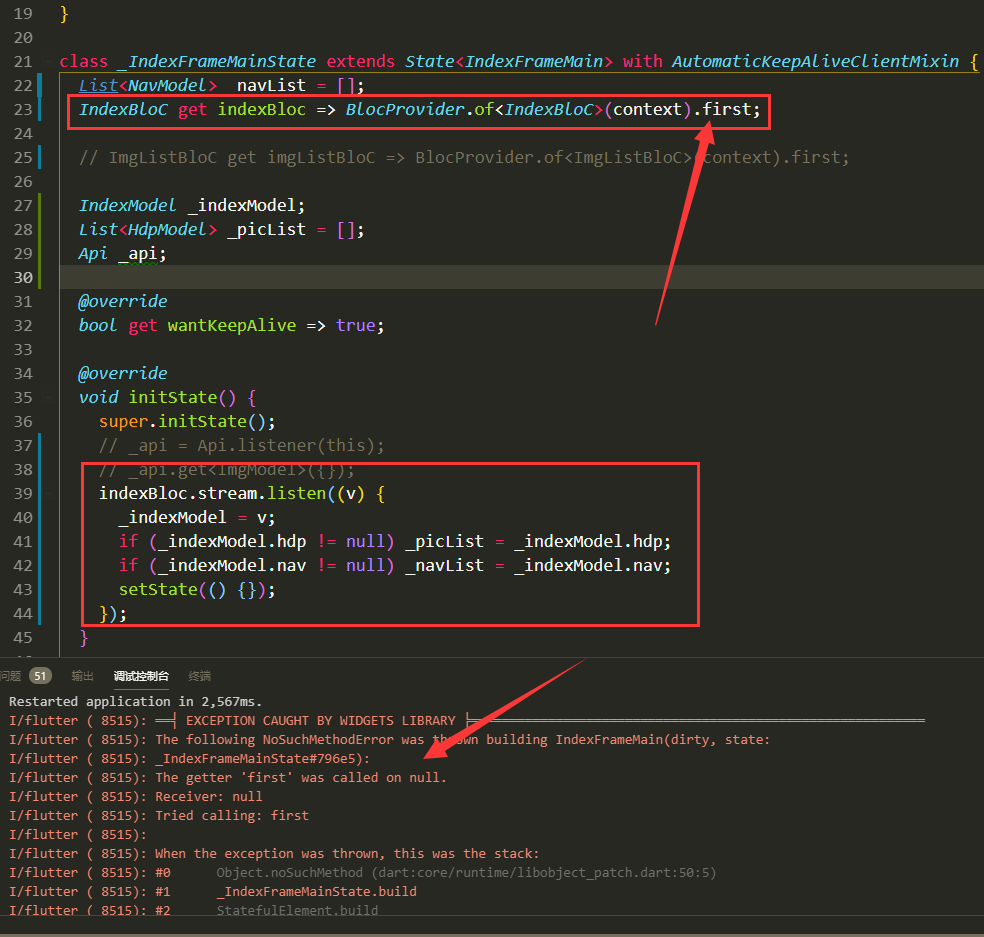Click the commented Api.listener line 37

coord(242,446)
